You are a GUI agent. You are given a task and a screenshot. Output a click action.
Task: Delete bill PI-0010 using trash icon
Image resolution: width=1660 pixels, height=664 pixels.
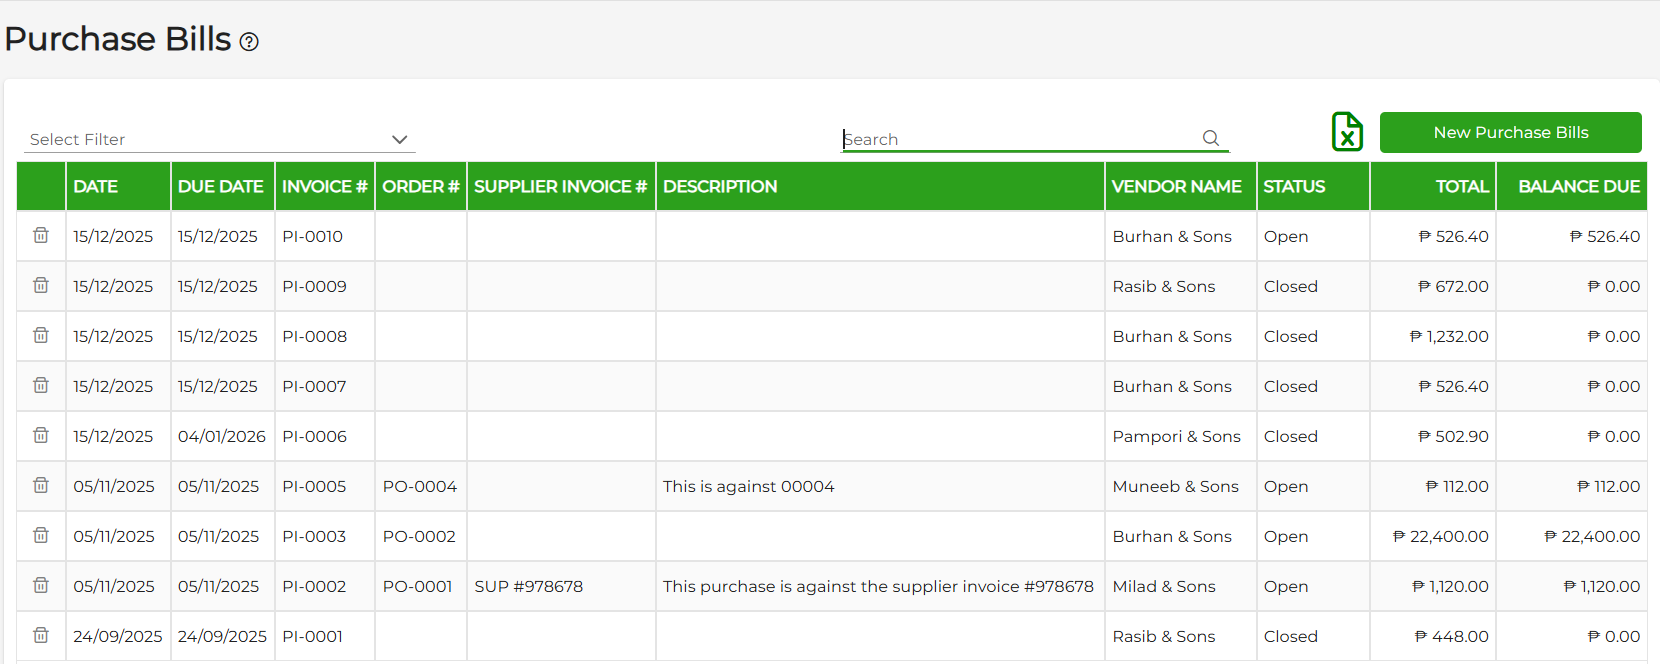41,235
